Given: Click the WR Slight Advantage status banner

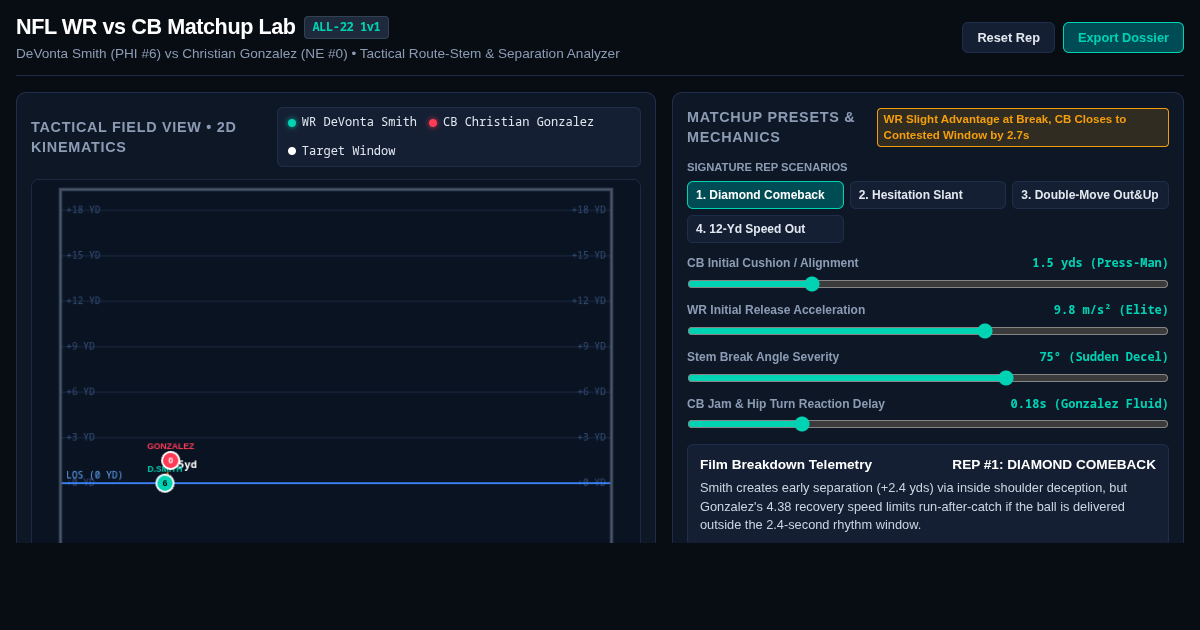Looking at the screenshot, I should tap(1023, 127).
